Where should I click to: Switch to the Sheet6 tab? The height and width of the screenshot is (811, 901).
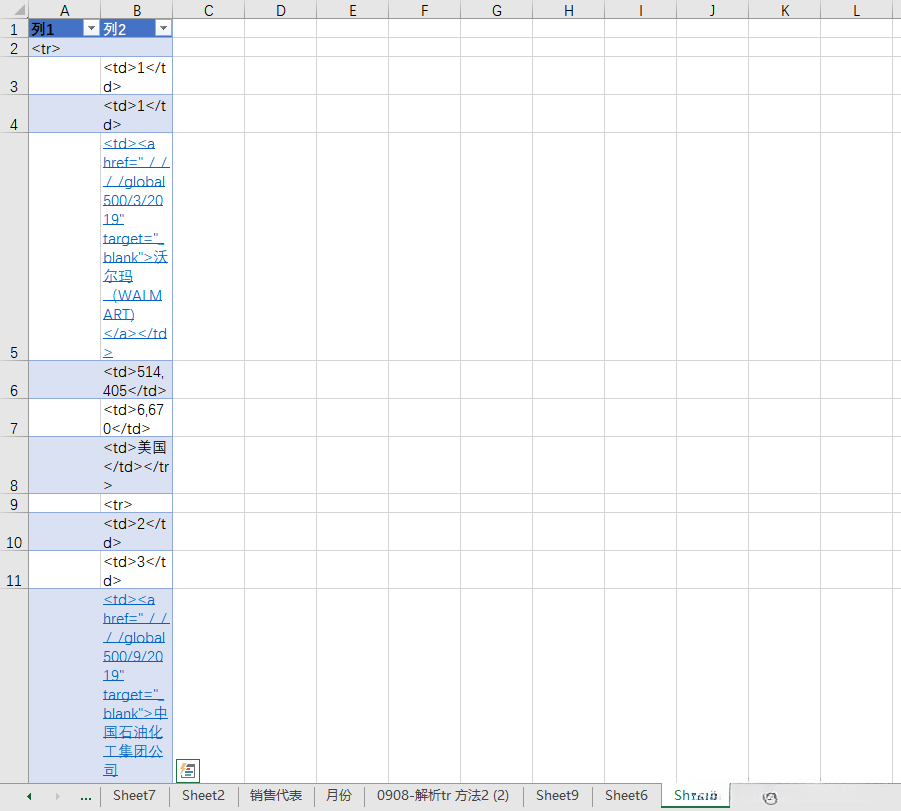click(626, 795)
